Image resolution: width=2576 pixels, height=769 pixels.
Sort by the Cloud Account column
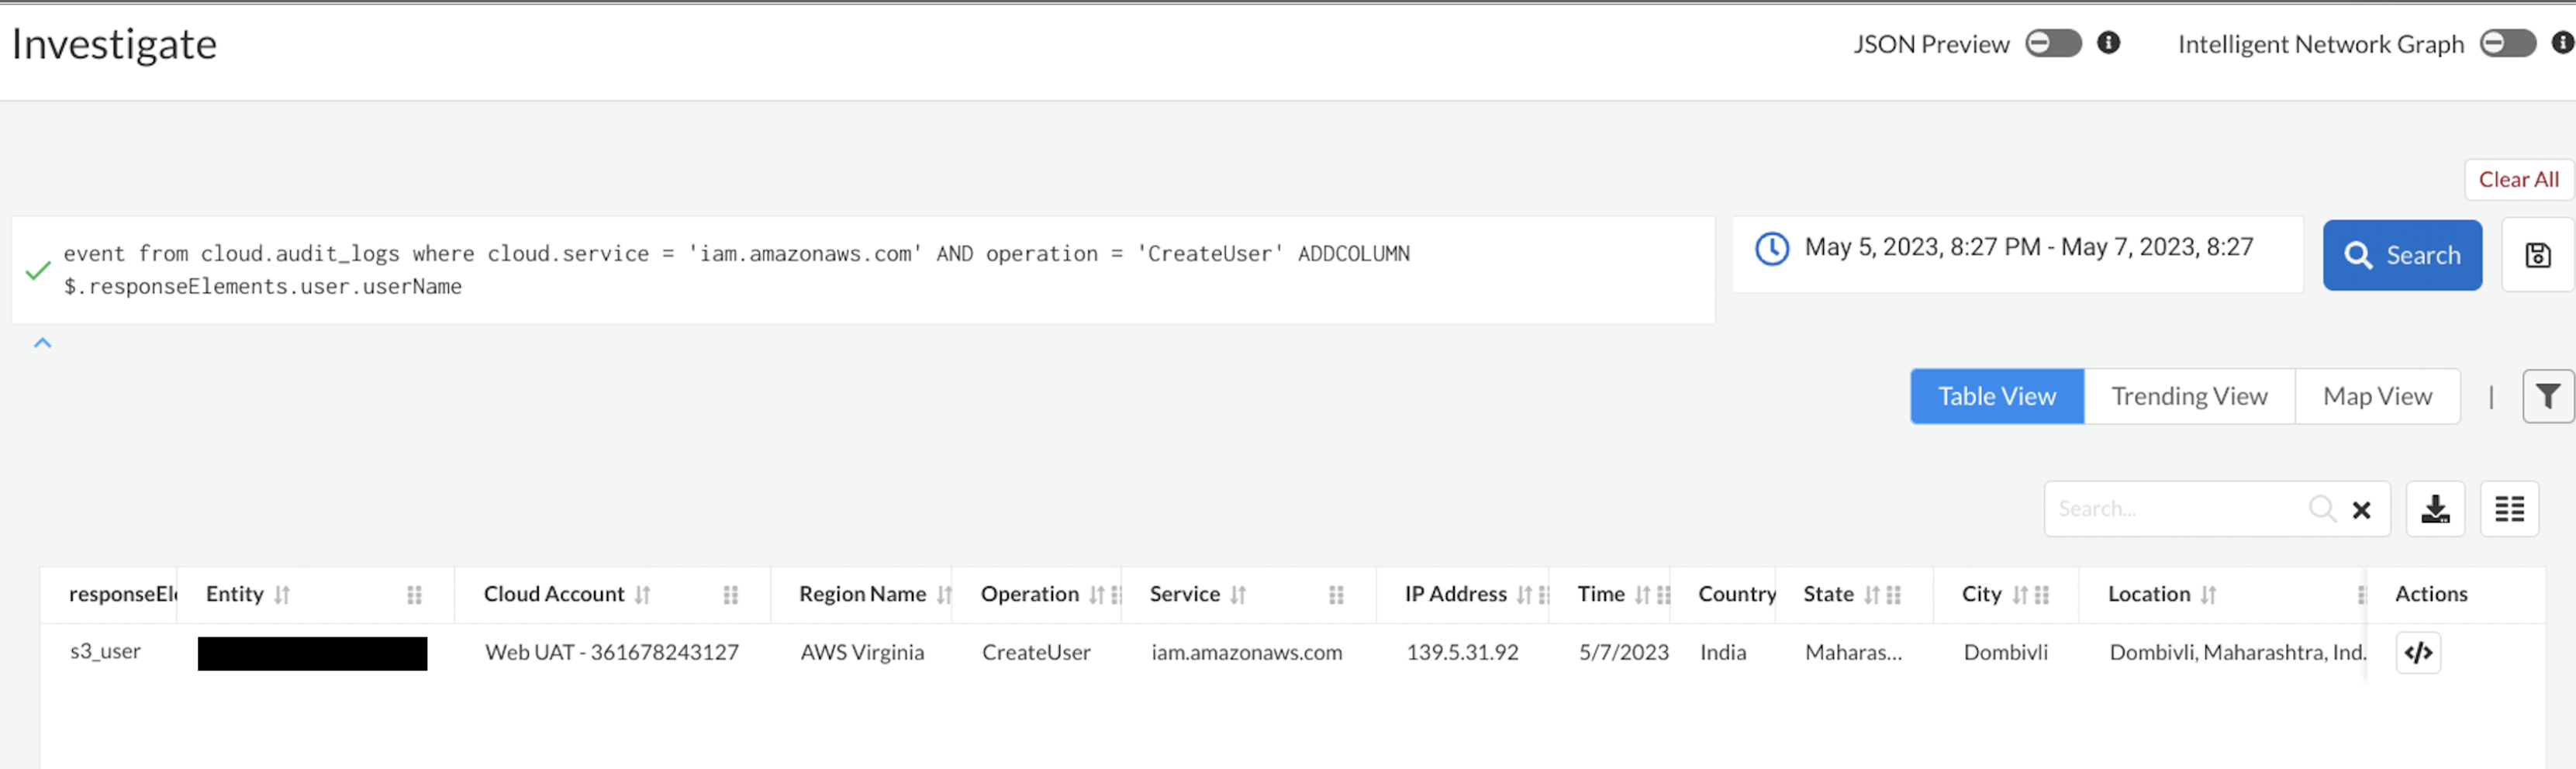pyautogui.click(x=643, y=595)
